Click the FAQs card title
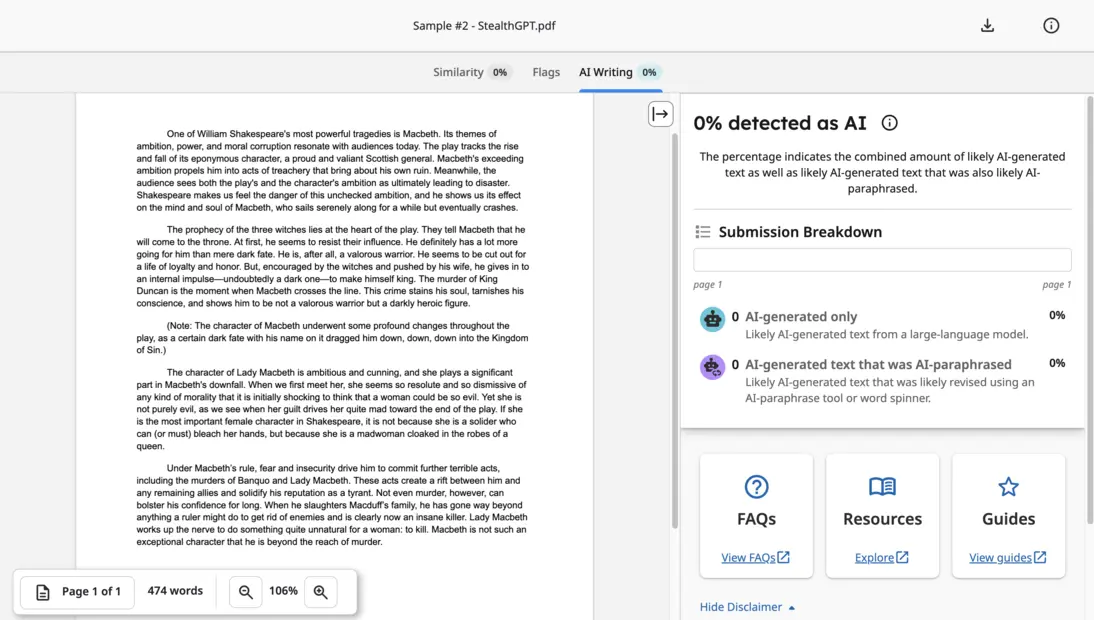The width and height of the screenshot is (1094, 620). click(x=756, y=519)
